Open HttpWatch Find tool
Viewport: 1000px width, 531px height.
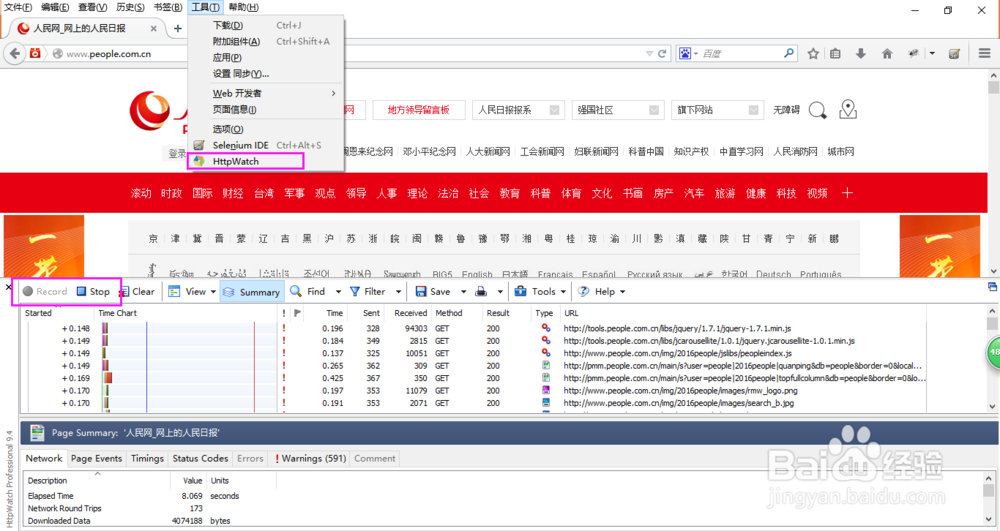coord(308,291)
